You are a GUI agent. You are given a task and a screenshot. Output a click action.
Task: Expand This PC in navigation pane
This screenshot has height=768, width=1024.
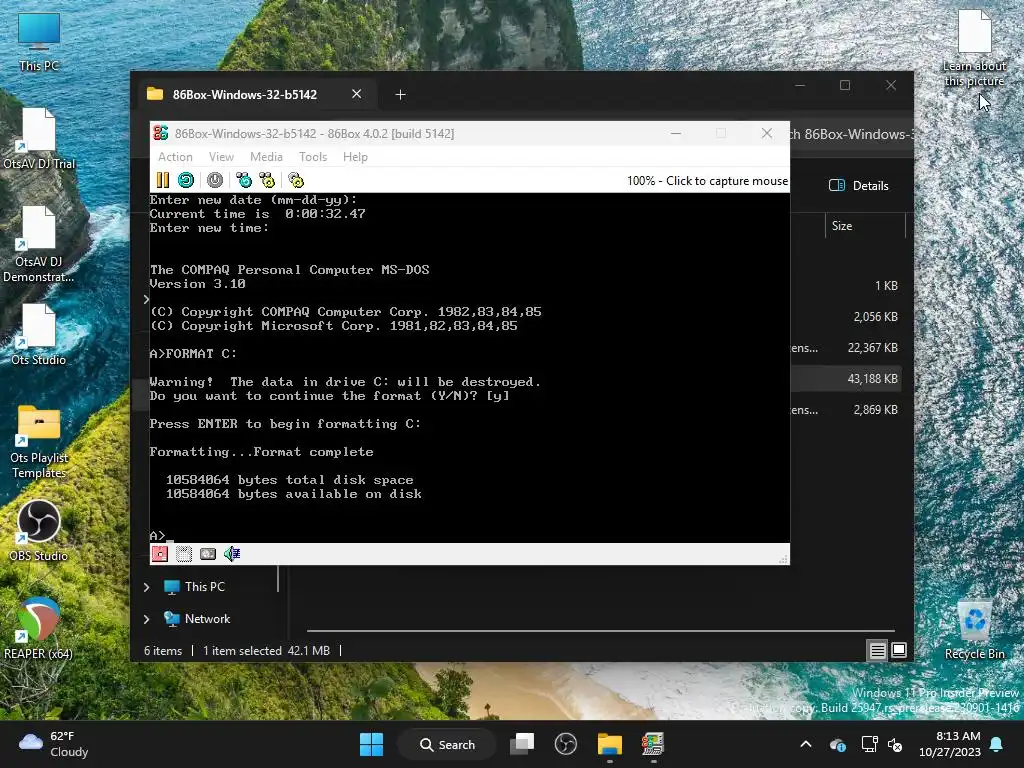(147, 587)
